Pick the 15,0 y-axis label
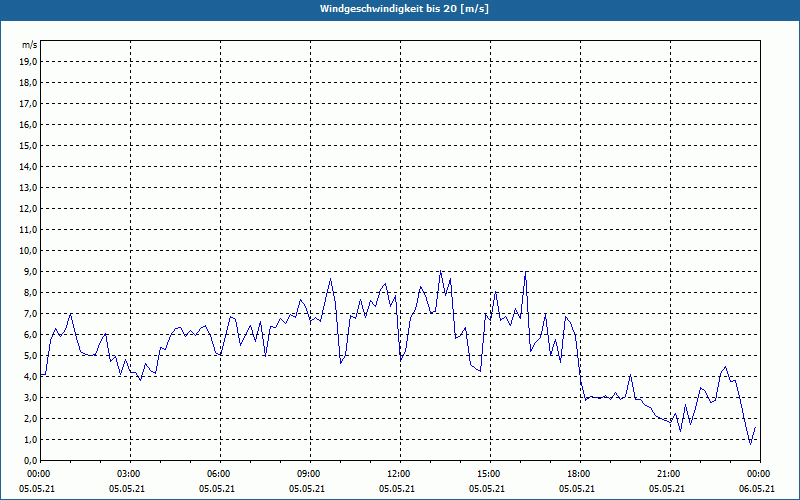 28,145
